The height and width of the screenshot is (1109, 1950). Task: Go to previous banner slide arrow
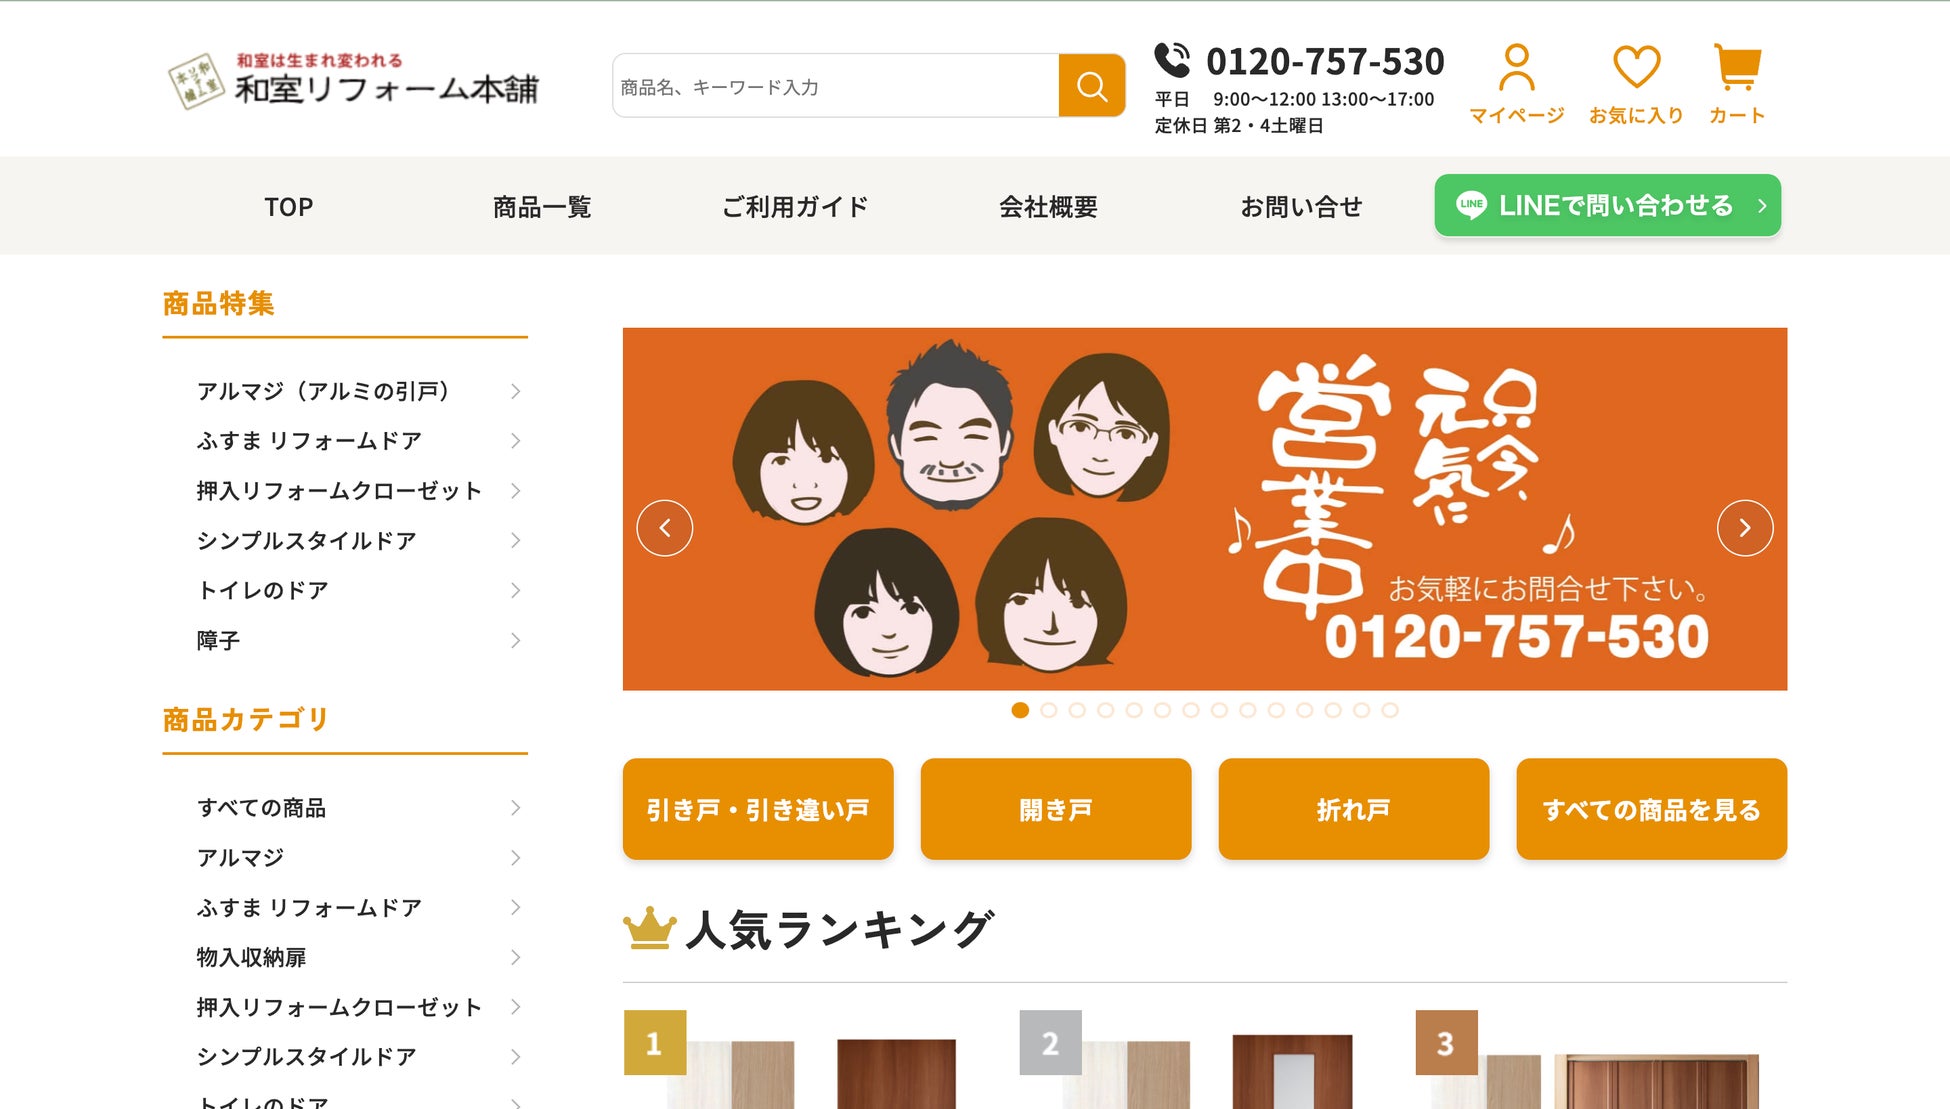(x=665, y=528)
